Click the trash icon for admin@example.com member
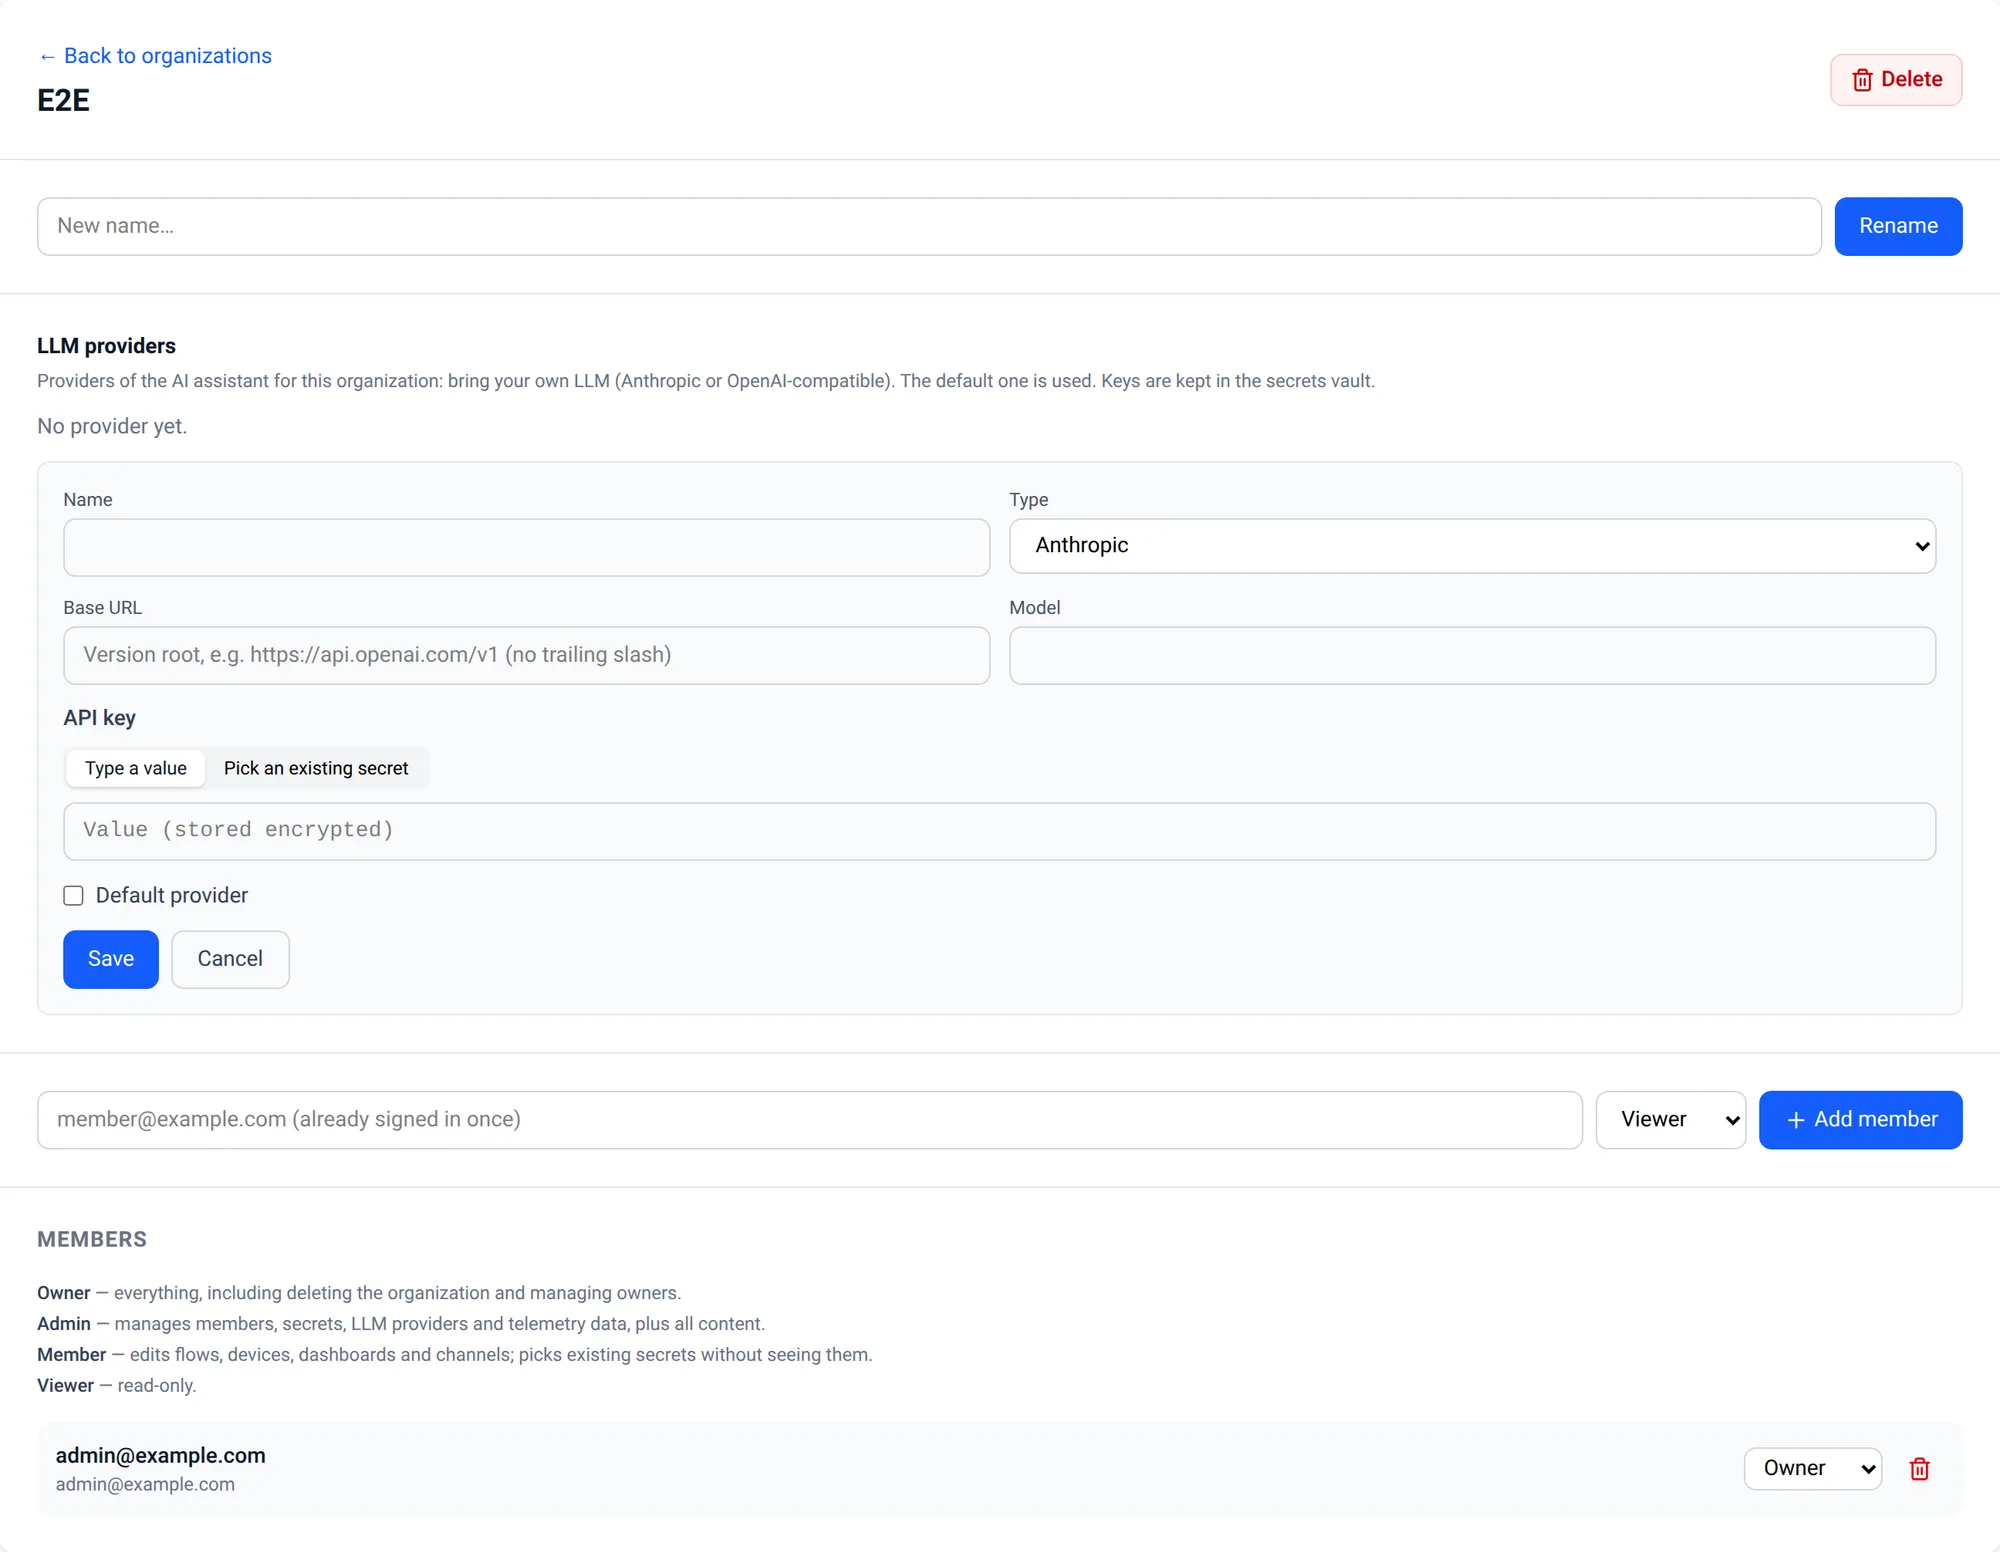The width and height of the screenshot is (2000, 1552). tap(1919, 1469)
